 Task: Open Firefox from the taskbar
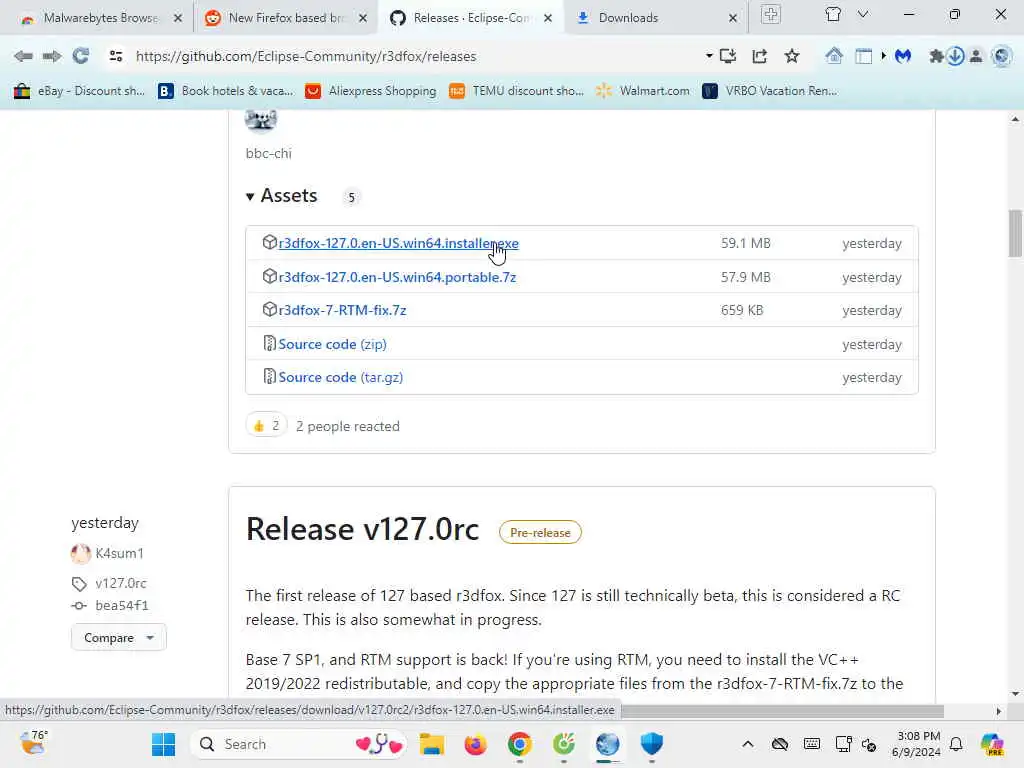click(x=475, y=744)
